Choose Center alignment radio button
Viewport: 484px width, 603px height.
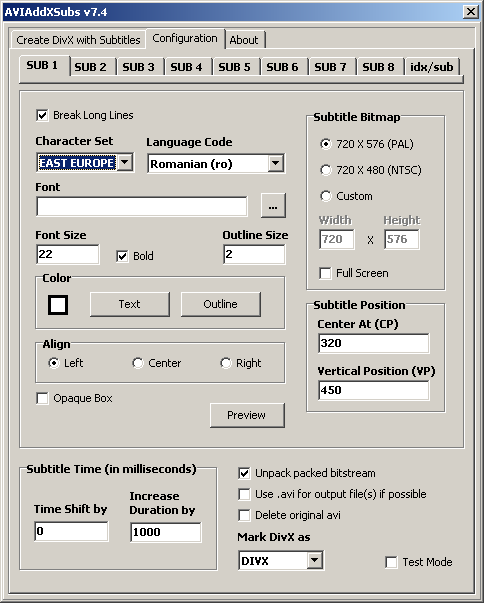157,363
